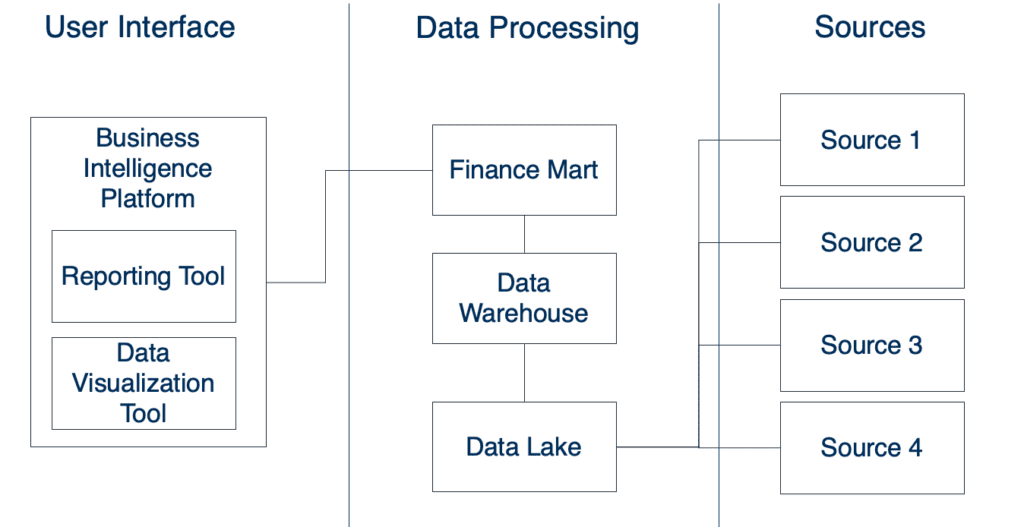Image resolution: width=1024 pixels, height=527 pixels.
Task: Click the Reporting Tool box
Action: pyautogui.click(x=144, y=276)
